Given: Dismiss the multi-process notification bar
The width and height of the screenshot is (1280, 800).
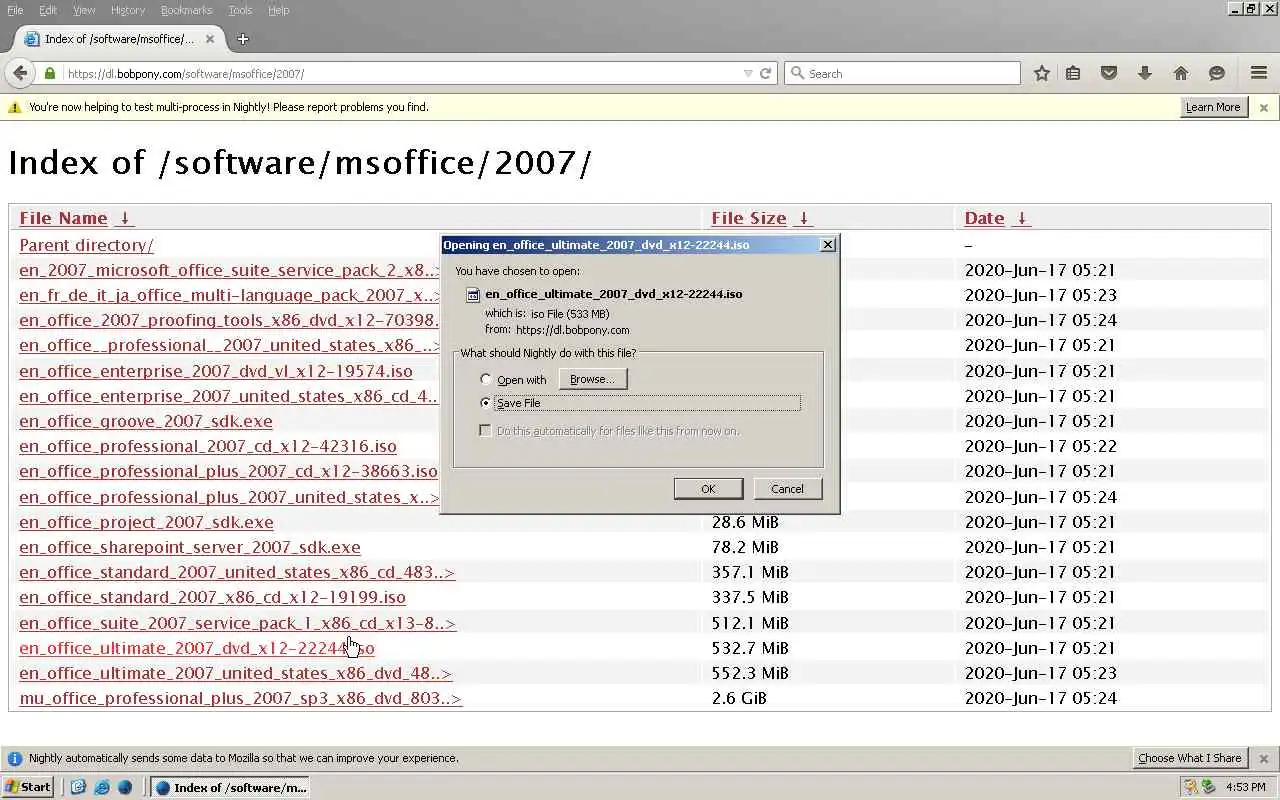Looking at the screenshot, I should click(1263, 107).
